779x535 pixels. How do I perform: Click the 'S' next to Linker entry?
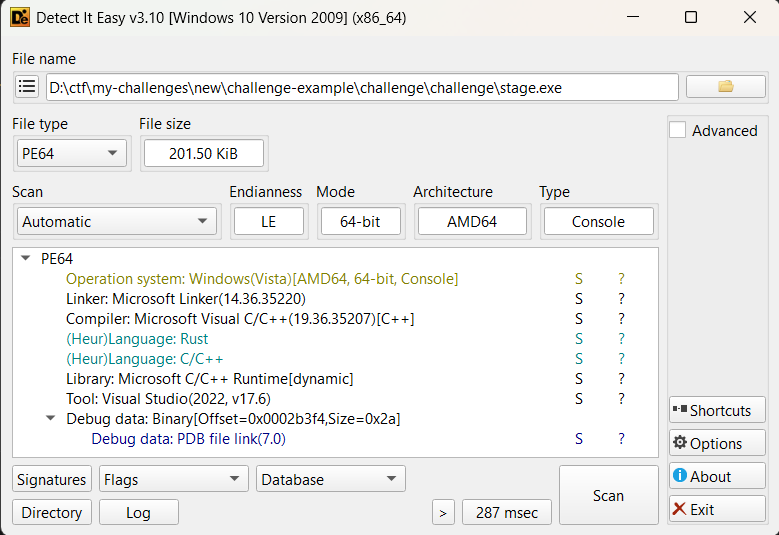(579, 298)
